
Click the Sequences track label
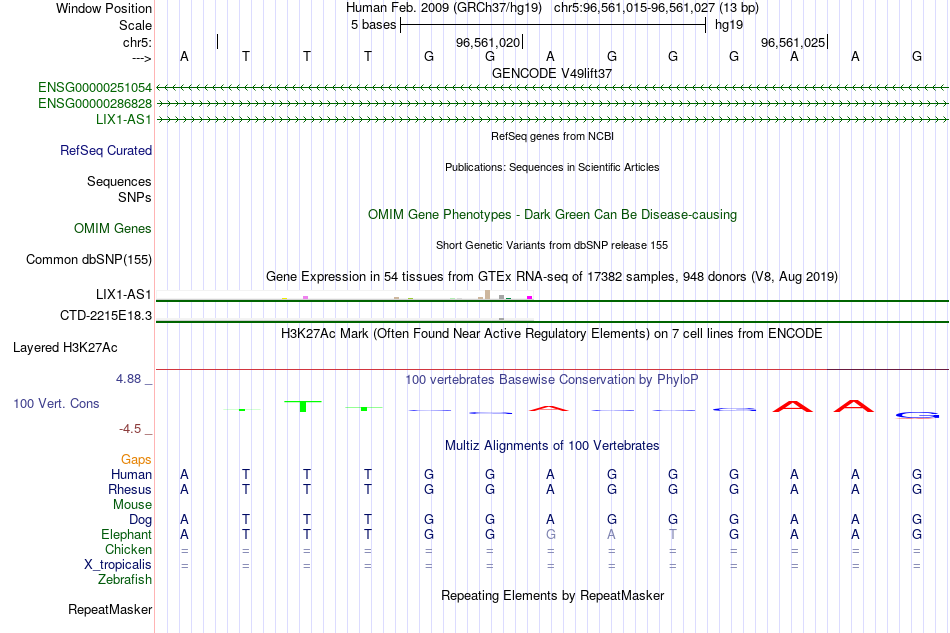pyautogui.click(x=119, y=181)
